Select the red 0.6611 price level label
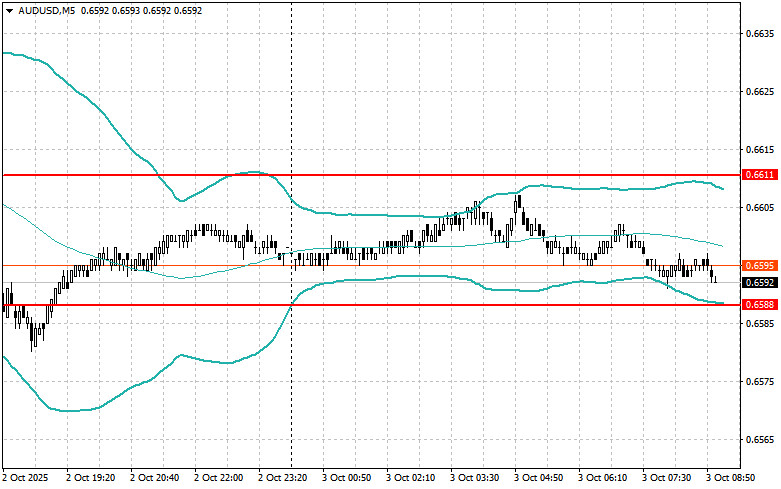 coord(760,175)
